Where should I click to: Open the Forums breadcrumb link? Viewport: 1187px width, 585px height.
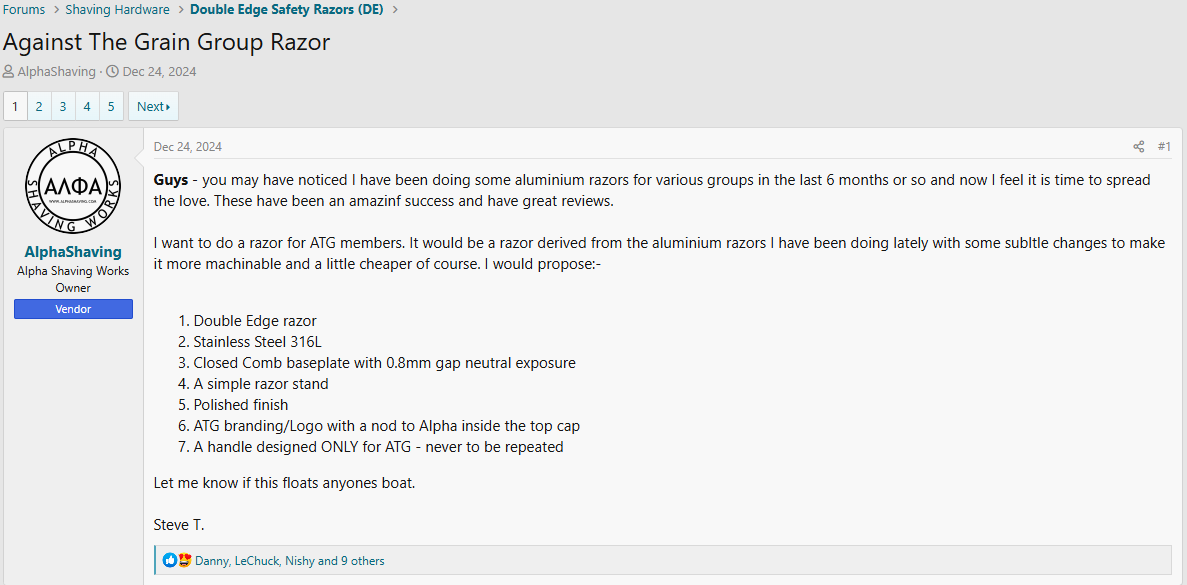click(23, 10)
